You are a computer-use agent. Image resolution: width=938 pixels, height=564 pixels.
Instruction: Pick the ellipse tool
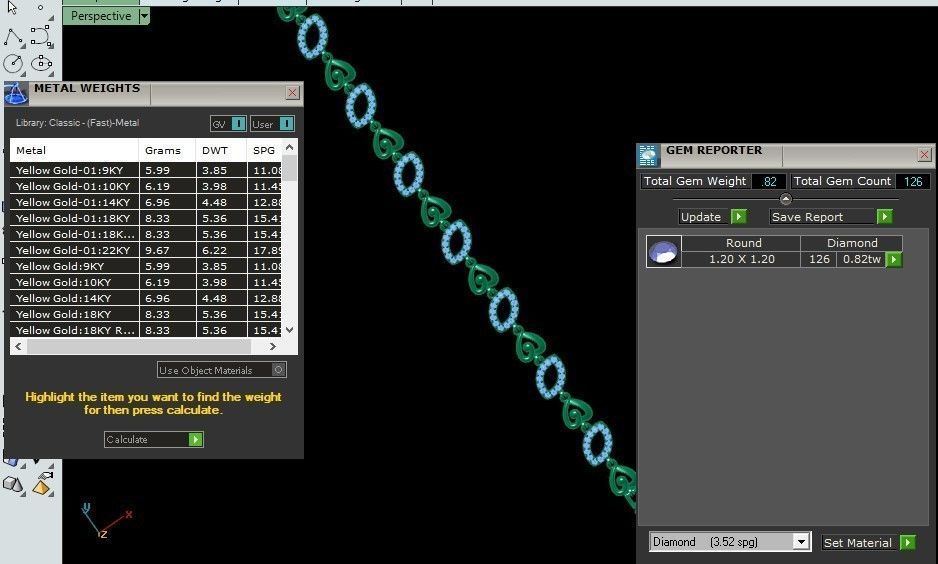[x=41, y=63]
